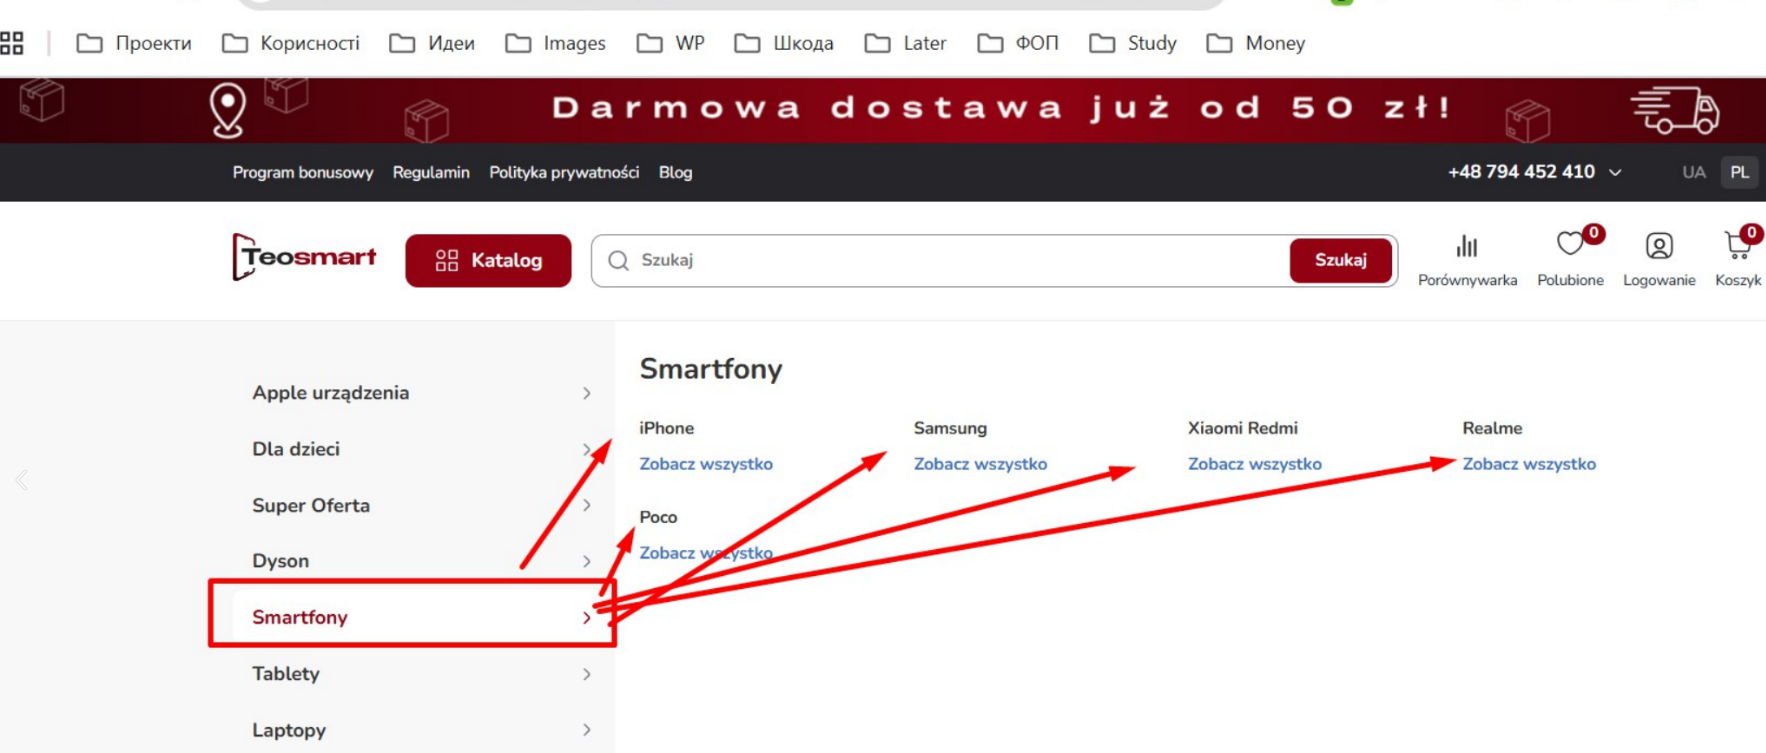The height and width of the screenshot is (753, 1766).
Task: Open the Xiaomi Redmi subcategory heading
Action: pos(1243,428)
